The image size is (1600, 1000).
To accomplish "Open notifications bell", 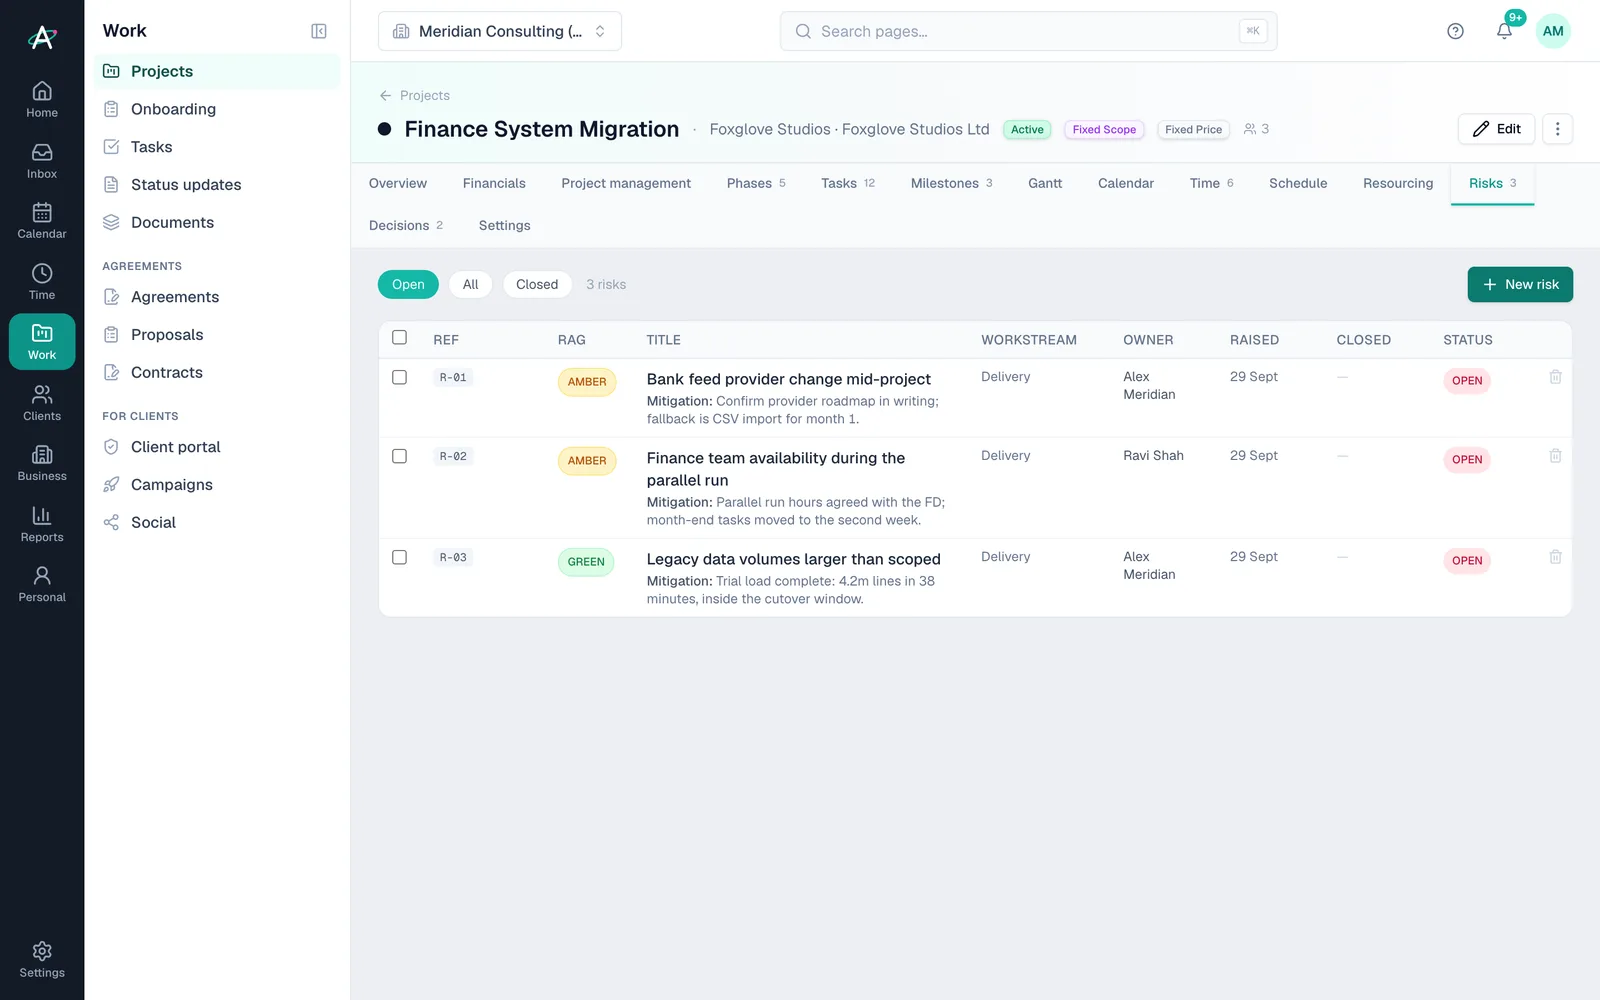I will [1504, 31].
